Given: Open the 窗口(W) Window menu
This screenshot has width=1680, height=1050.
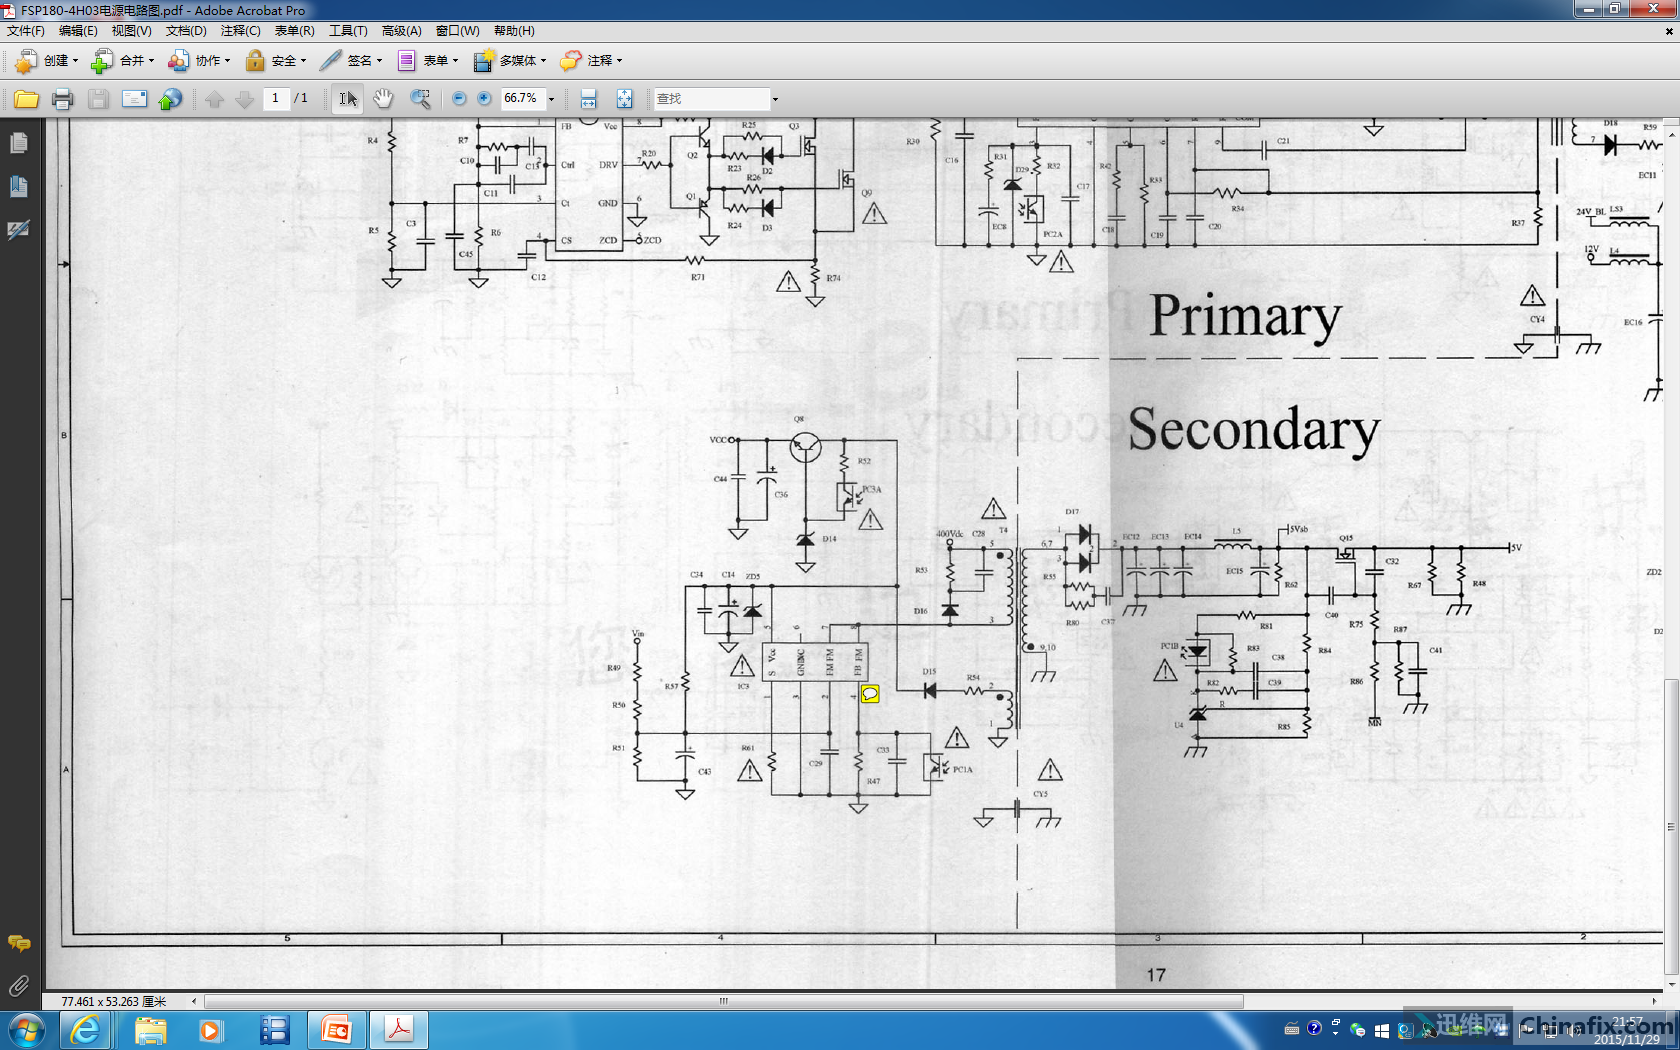Looking at the screenshot, I should tap(457, 31).
